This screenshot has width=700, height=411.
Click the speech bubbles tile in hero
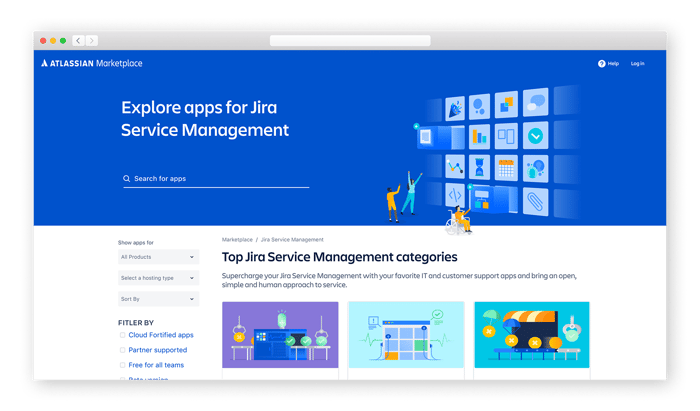pyautogui.click(x=535, y=102)
